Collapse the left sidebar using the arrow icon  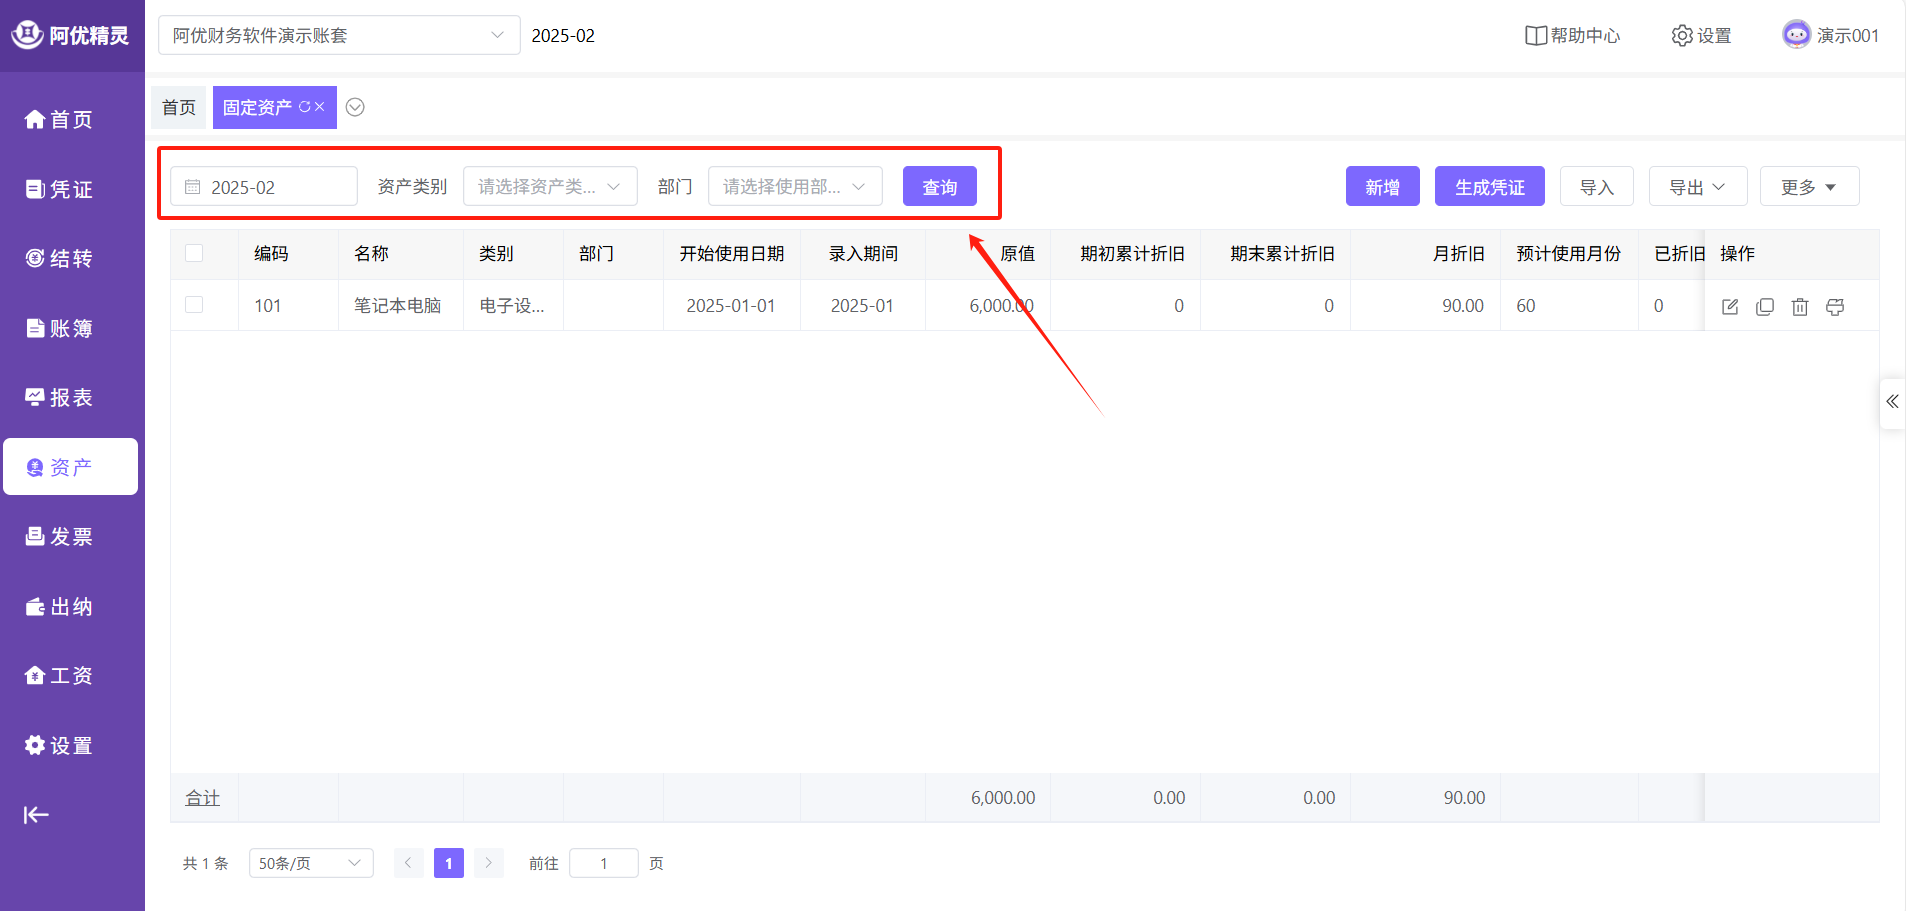click(x=36, y=815)
